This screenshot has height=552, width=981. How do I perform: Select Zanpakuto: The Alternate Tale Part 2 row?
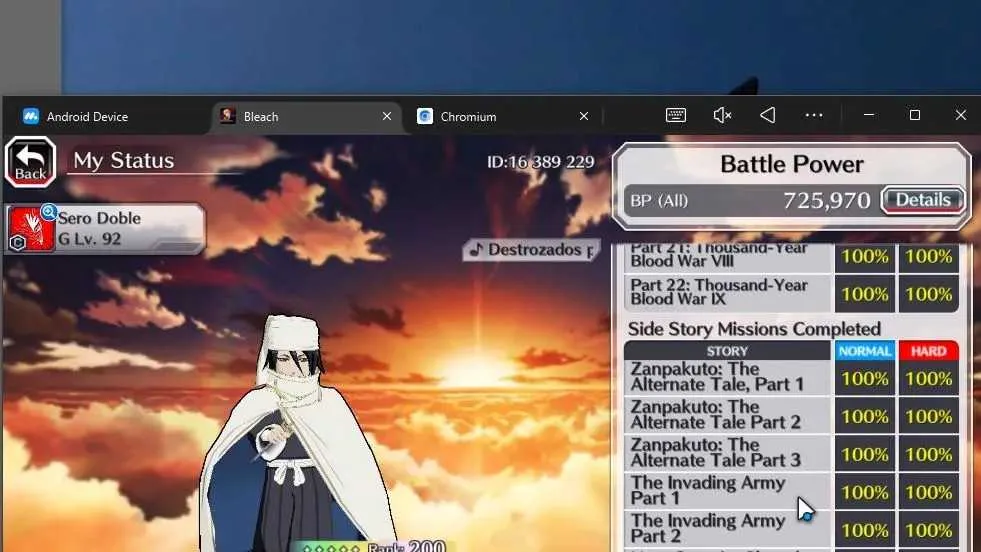791,416
